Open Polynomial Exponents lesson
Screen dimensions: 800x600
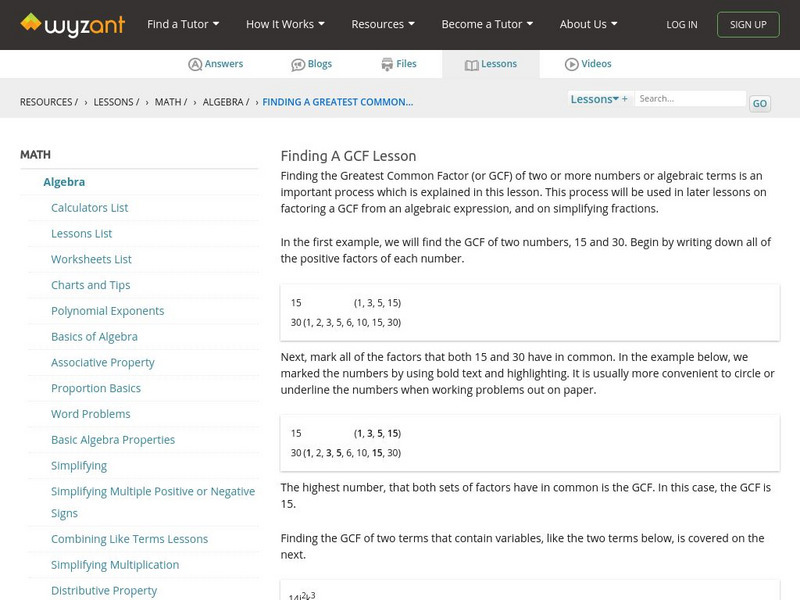click(x=108, y=311)
